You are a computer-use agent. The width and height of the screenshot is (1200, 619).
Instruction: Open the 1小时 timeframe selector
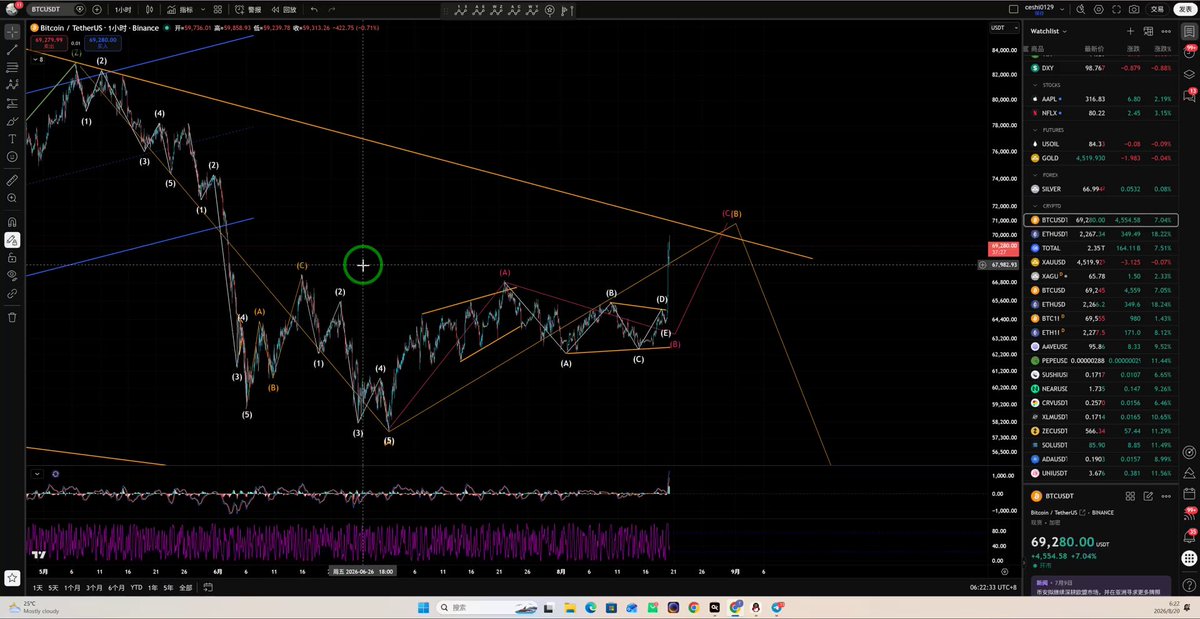click(123, 9)
